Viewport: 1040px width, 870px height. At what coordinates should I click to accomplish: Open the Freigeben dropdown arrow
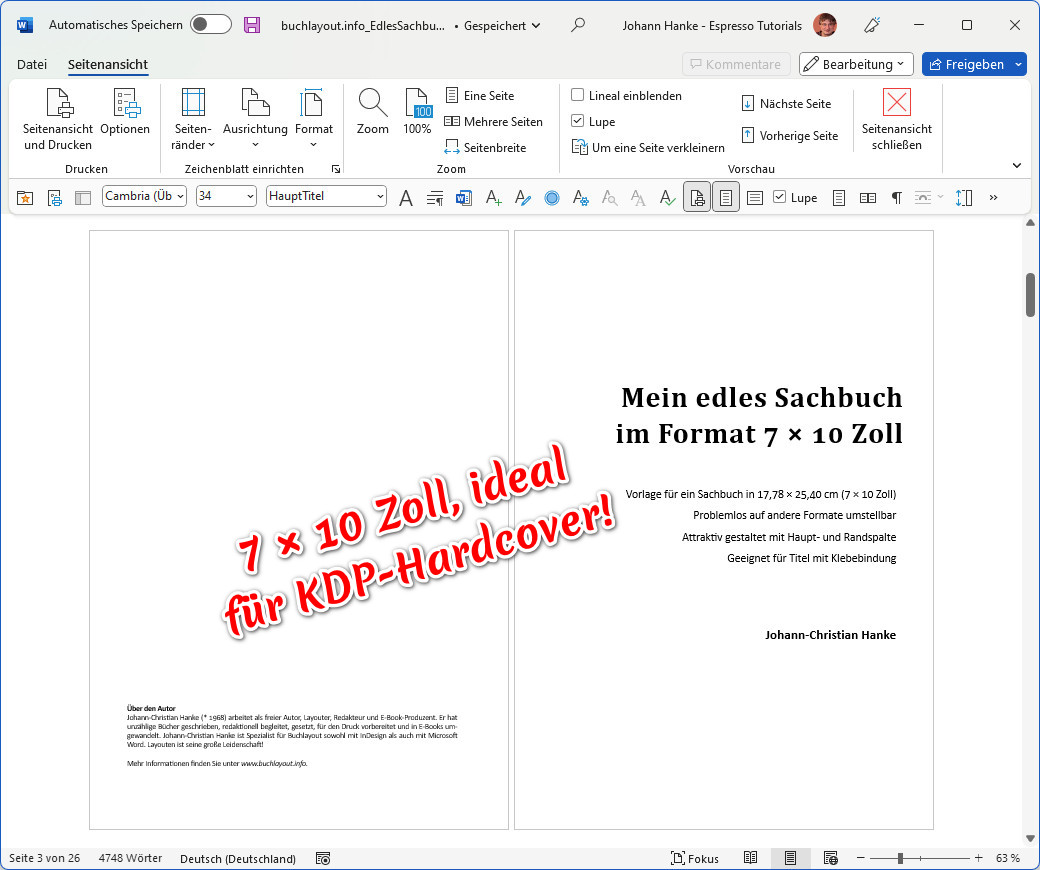pyautogui.click(x=1019, y=64)
